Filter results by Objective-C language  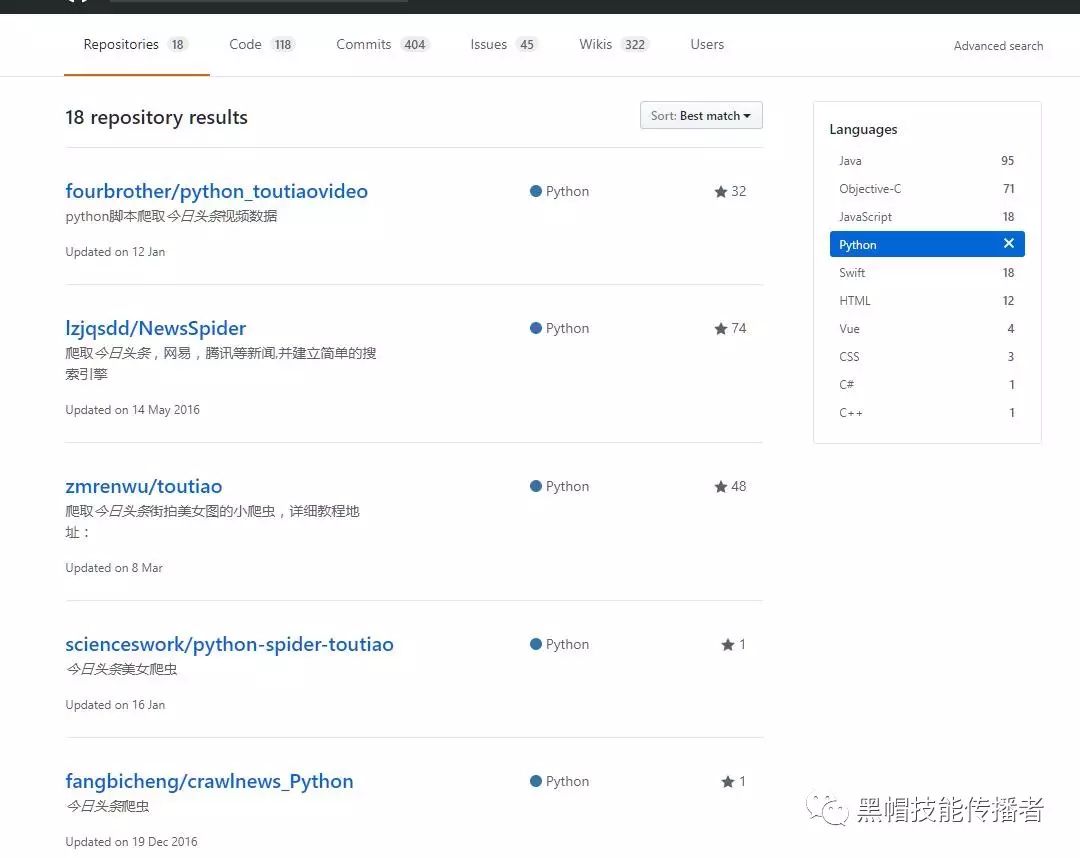(927, 189)
